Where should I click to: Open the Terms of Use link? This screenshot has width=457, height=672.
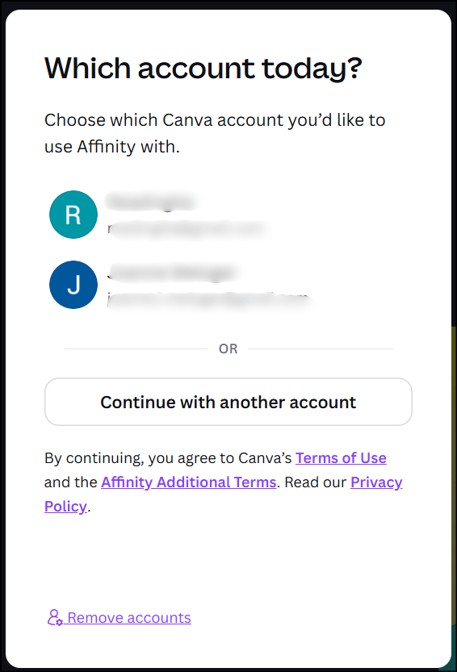click(341, 458)
